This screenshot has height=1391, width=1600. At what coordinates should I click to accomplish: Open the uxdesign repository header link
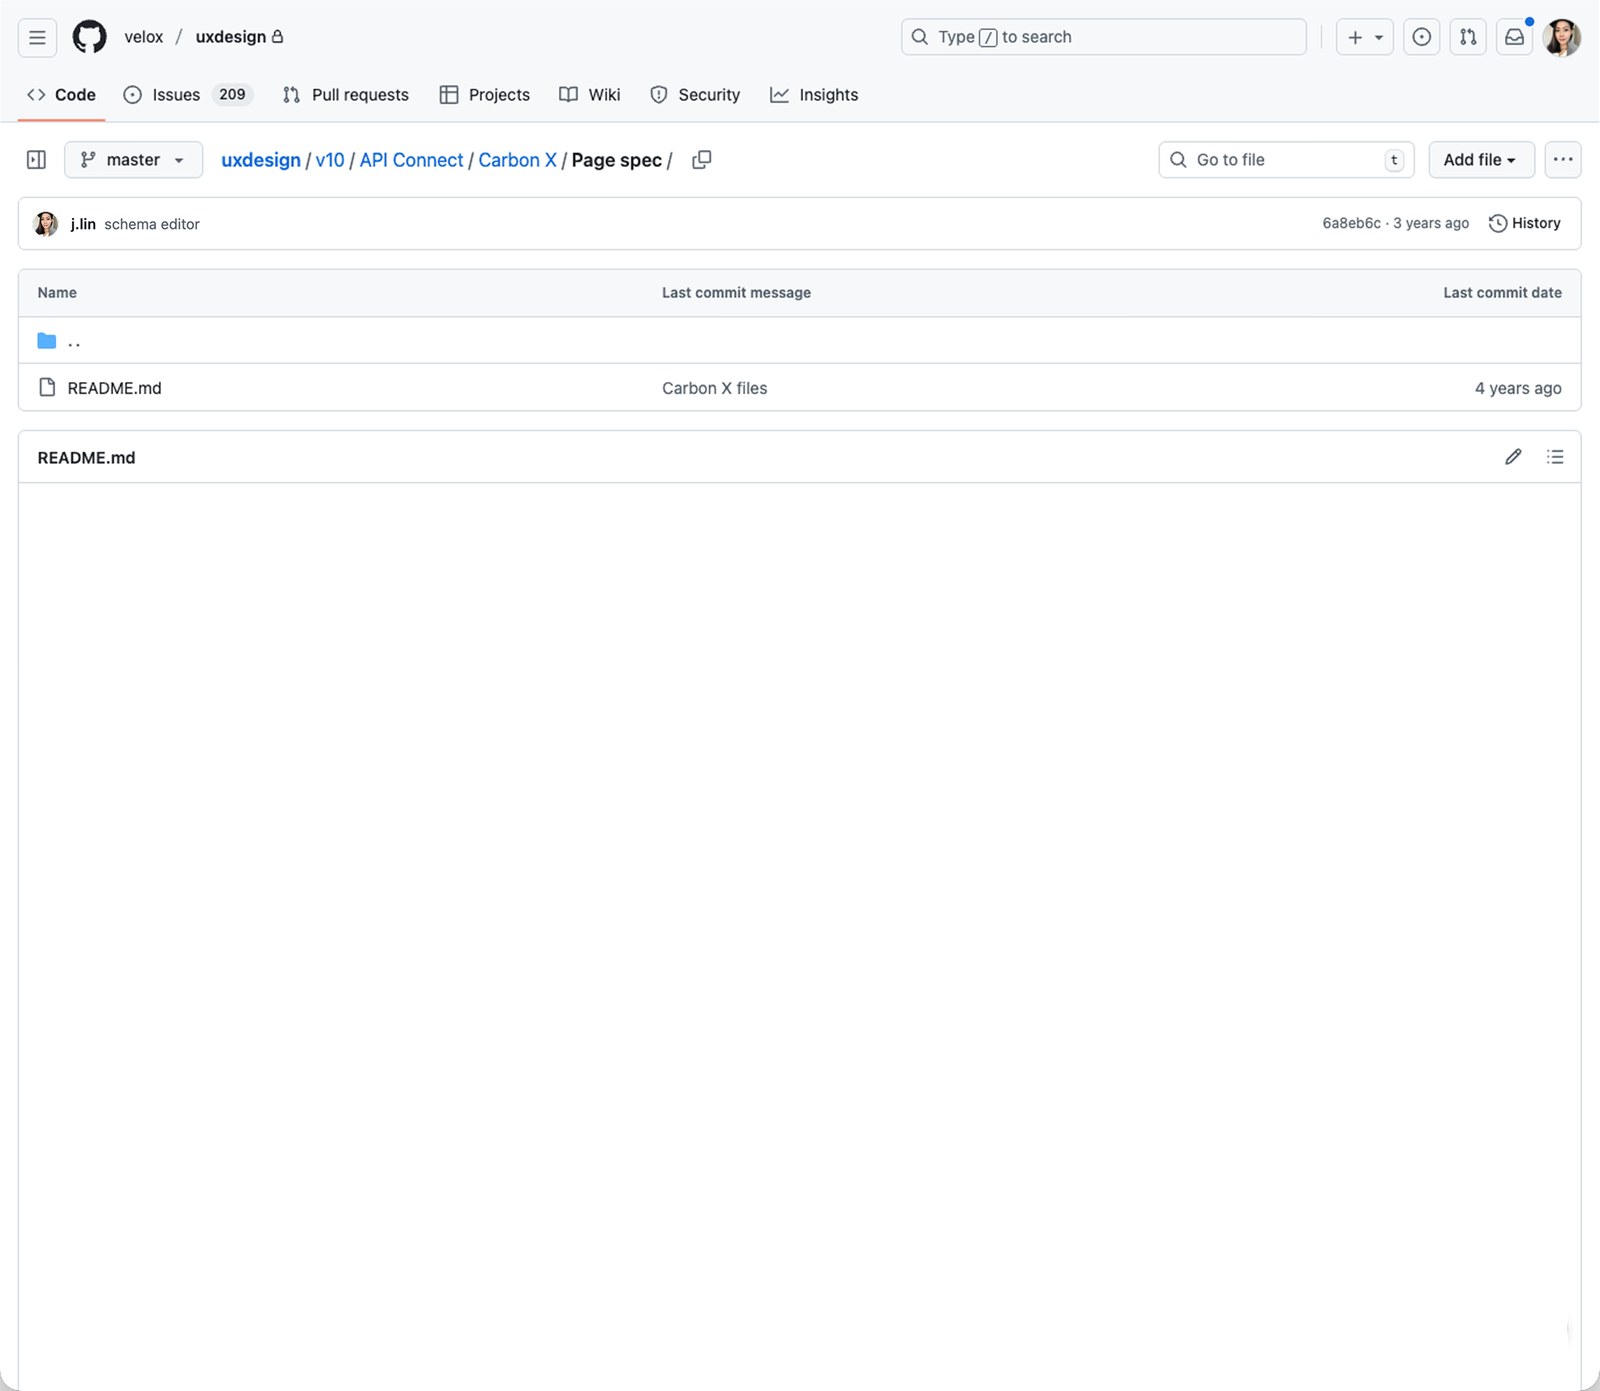coord(231,37)
